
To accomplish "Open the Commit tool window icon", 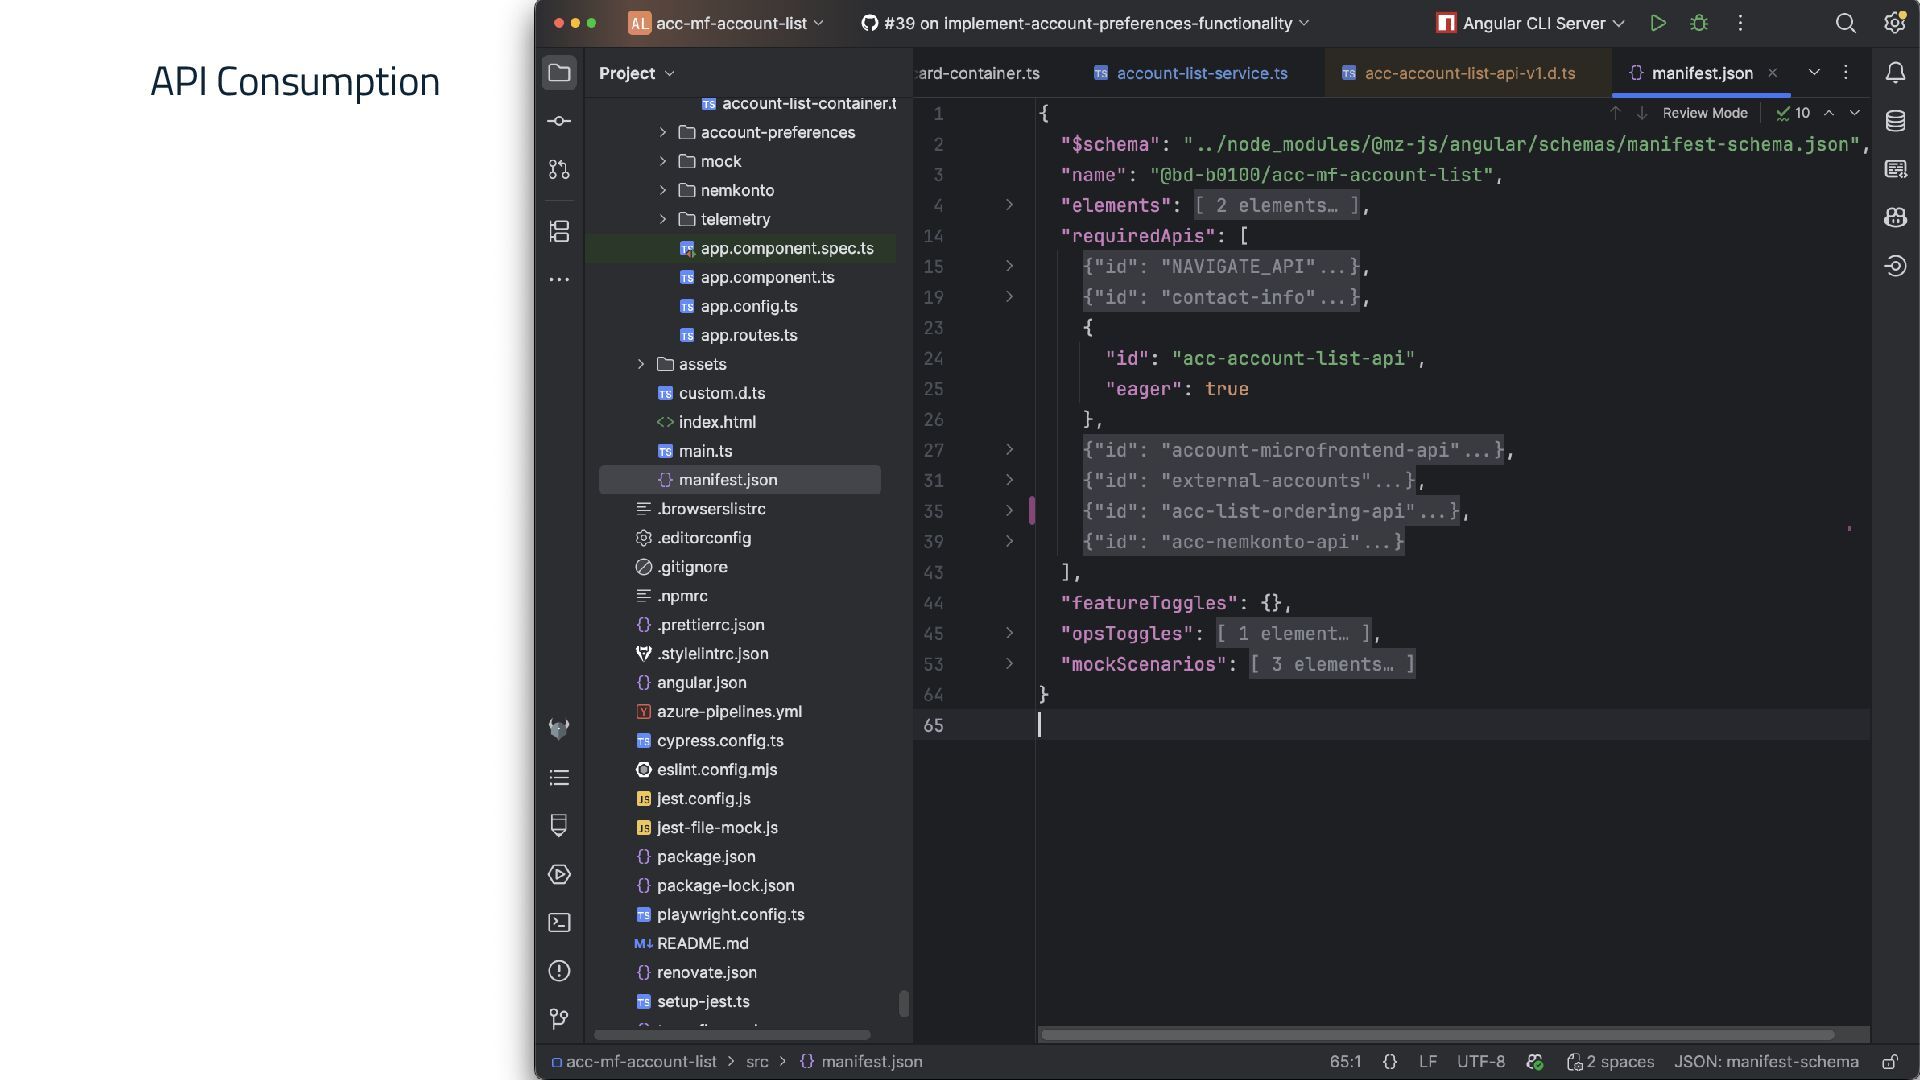I will click(560, 121).
